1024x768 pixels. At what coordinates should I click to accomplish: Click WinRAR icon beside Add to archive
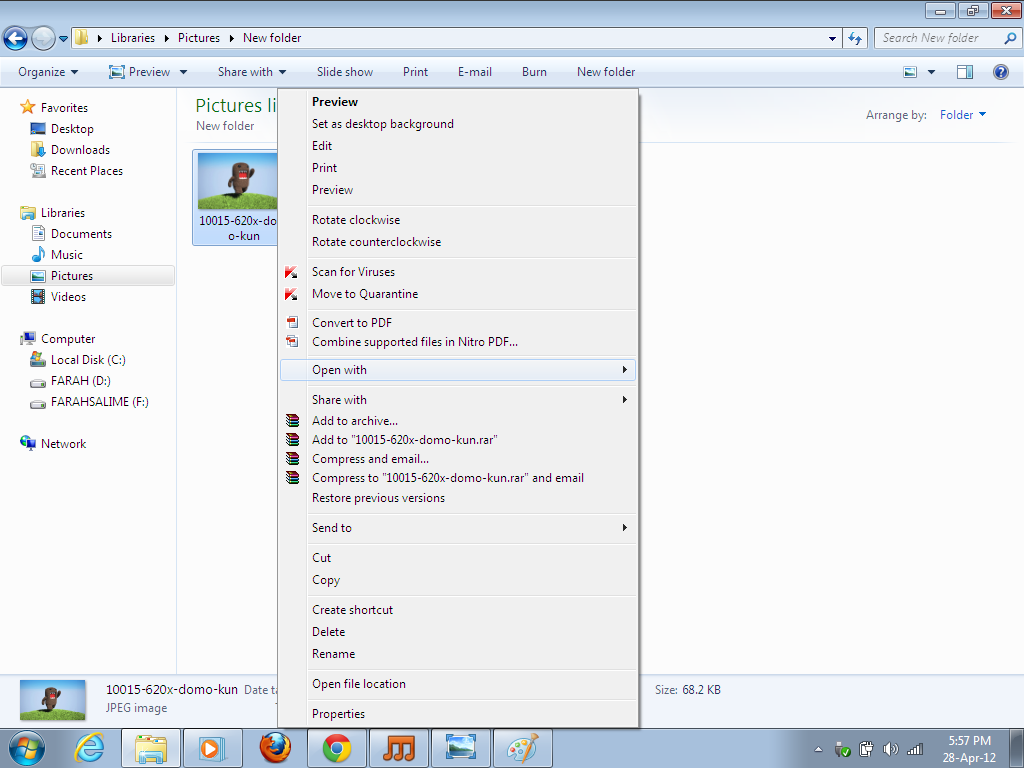(293, 421)
